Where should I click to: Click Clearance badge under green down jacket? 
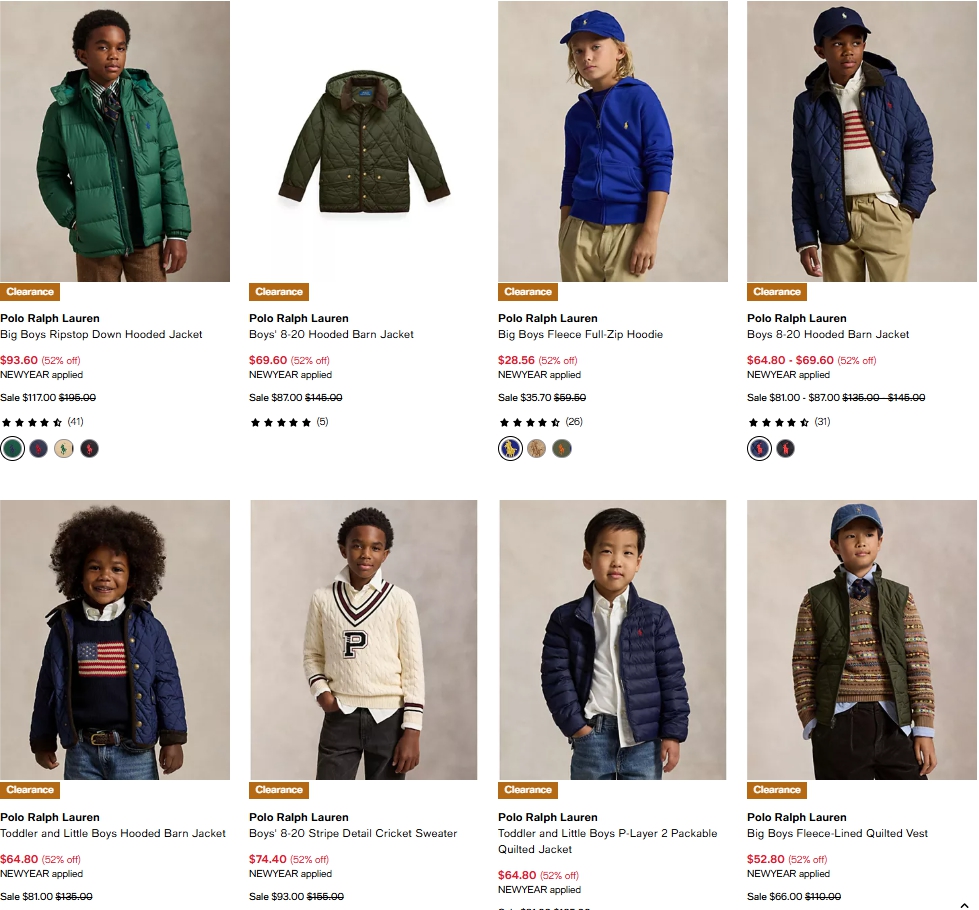tap(30, 292)
